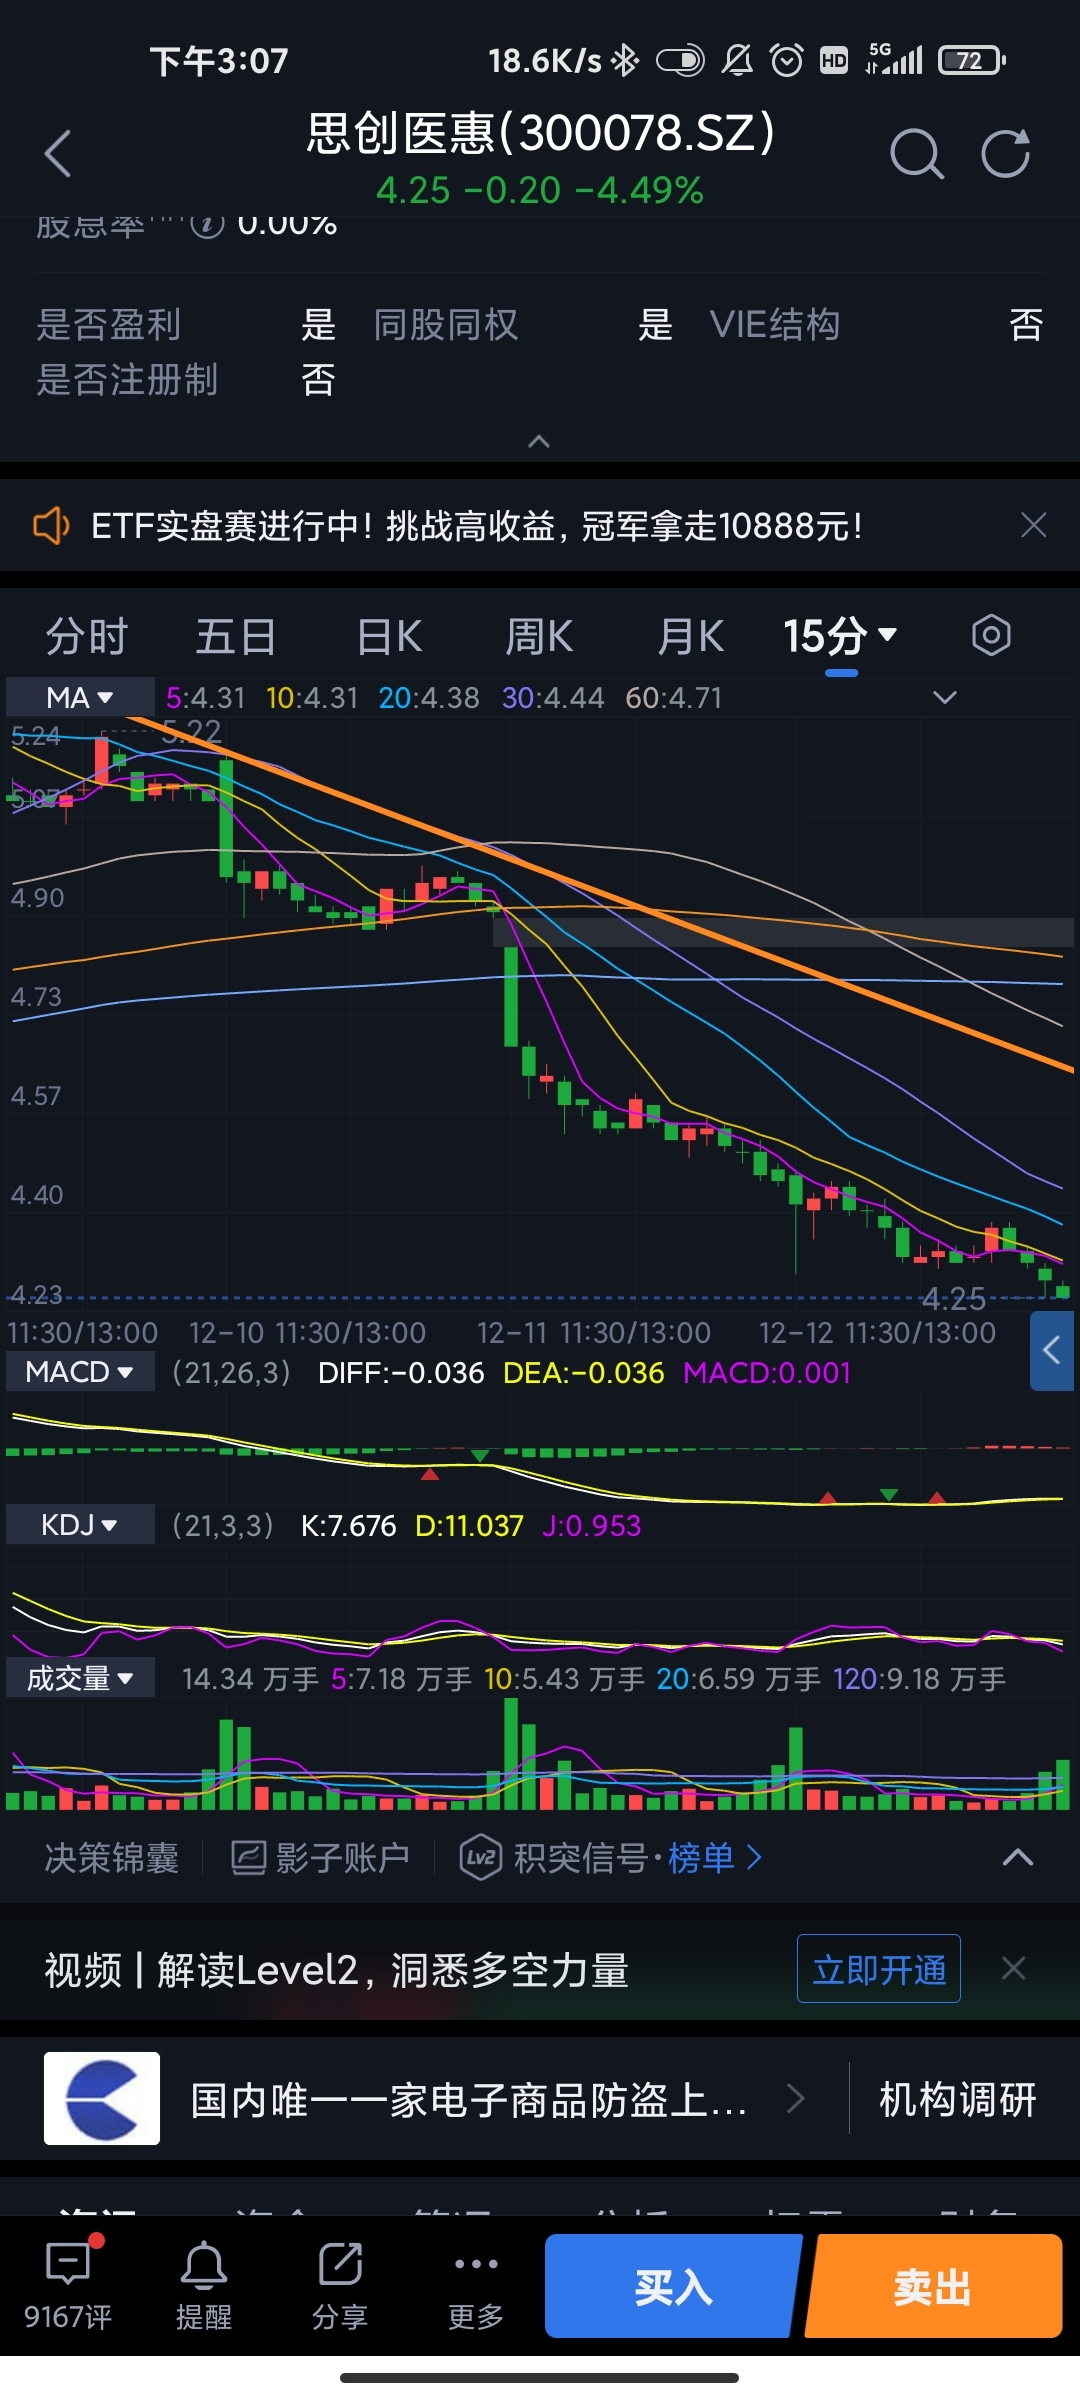Collapse the stock details panel

click(x=539, y=441)
